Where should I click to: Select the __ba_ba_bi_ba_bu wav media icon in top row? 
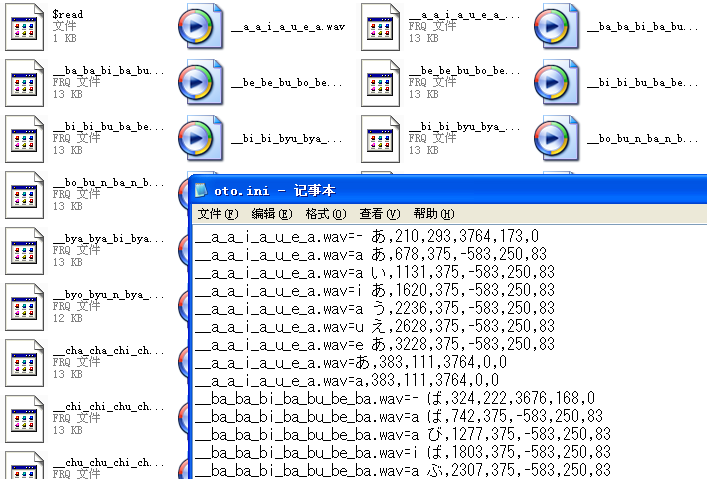pyautogui.click(x=556, y=27)
